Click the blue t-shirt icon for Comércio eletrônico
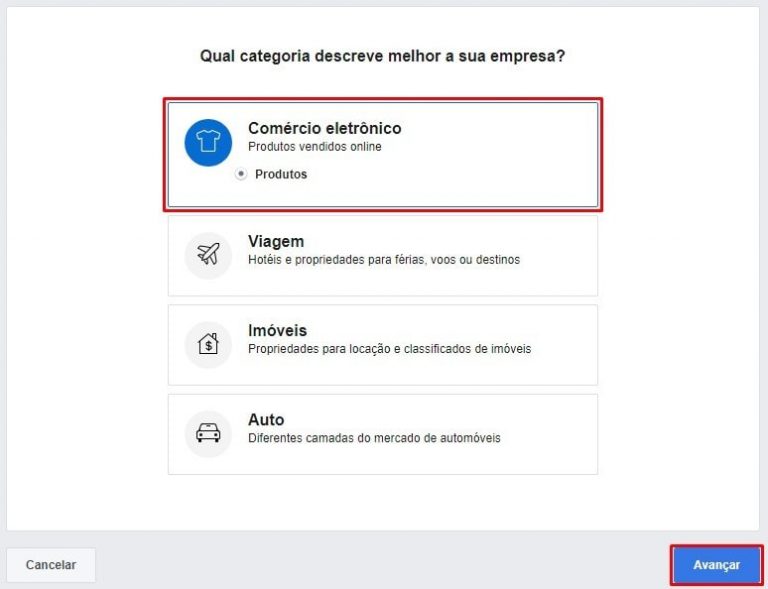The image size is (768, 589). click(x=208, y=142)
